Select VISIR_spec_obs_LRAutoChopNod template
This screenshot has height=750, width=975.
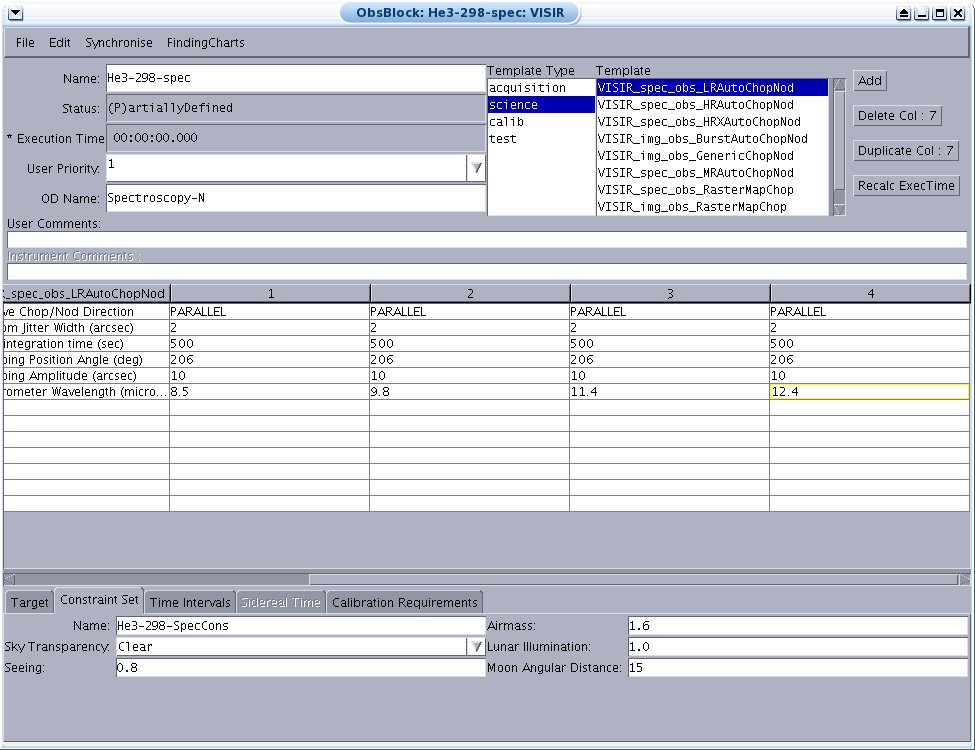713,88
